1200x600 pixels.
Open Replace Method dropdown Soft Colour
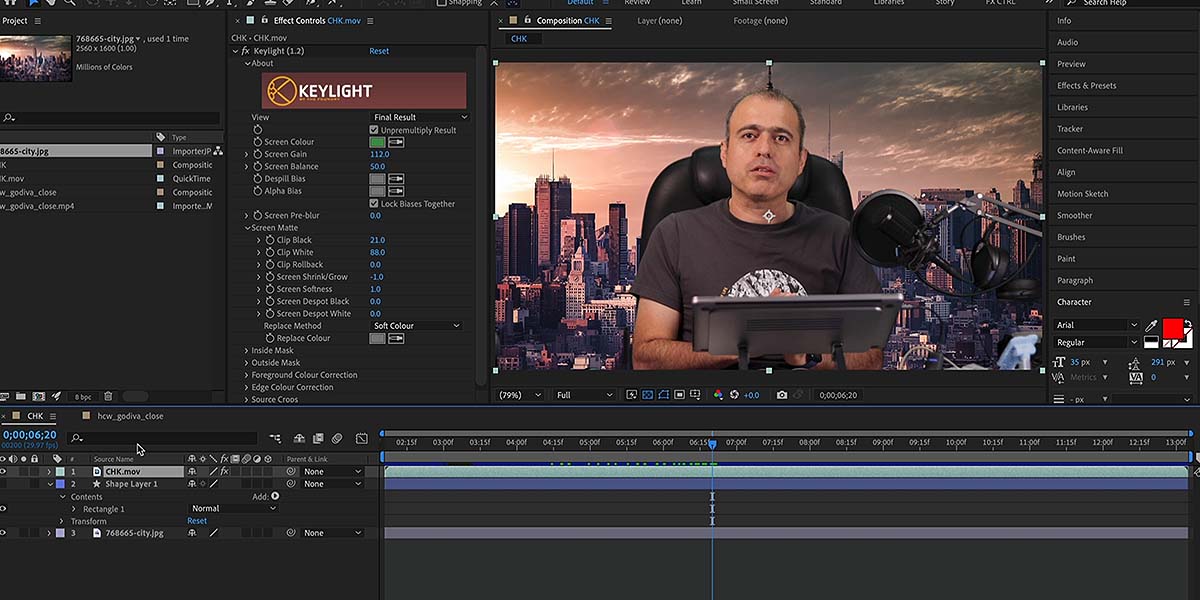click(416, 326)
